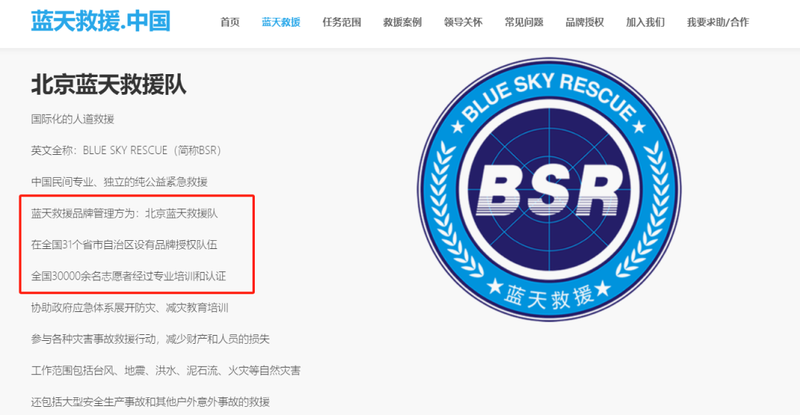Click the 加入我们 link
The height and width of the screenshot is (415, 800).
[x=645, y=22]
